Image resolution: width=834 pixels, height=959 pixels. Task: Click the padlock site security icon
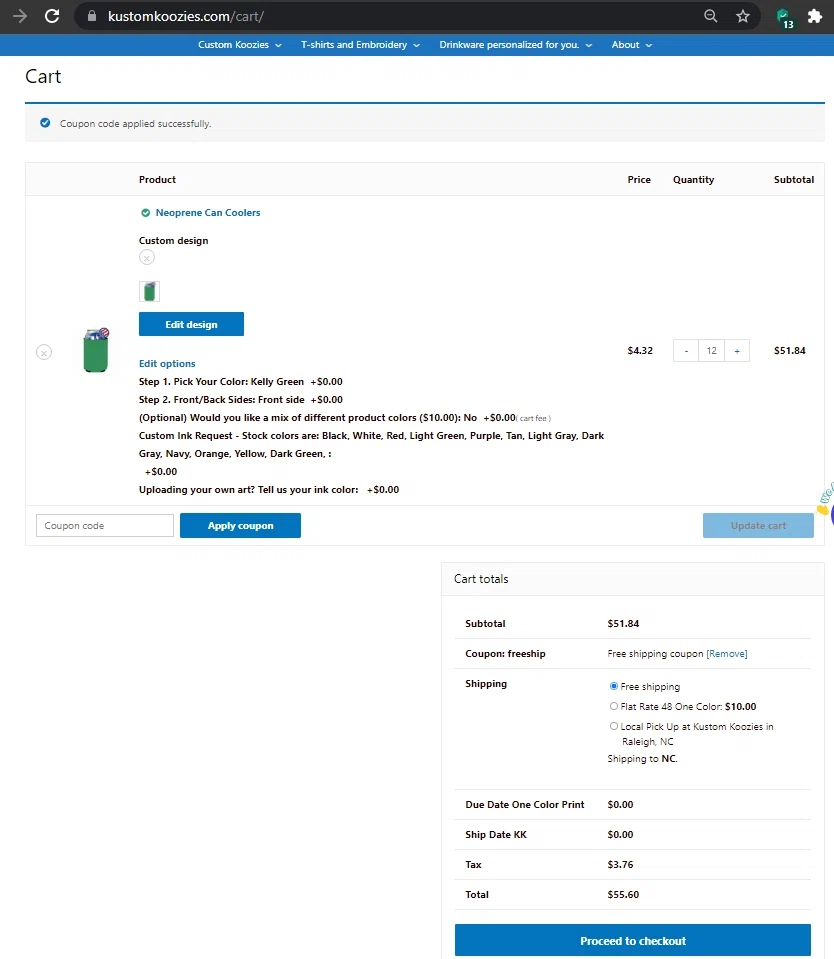tap(92, 16)
